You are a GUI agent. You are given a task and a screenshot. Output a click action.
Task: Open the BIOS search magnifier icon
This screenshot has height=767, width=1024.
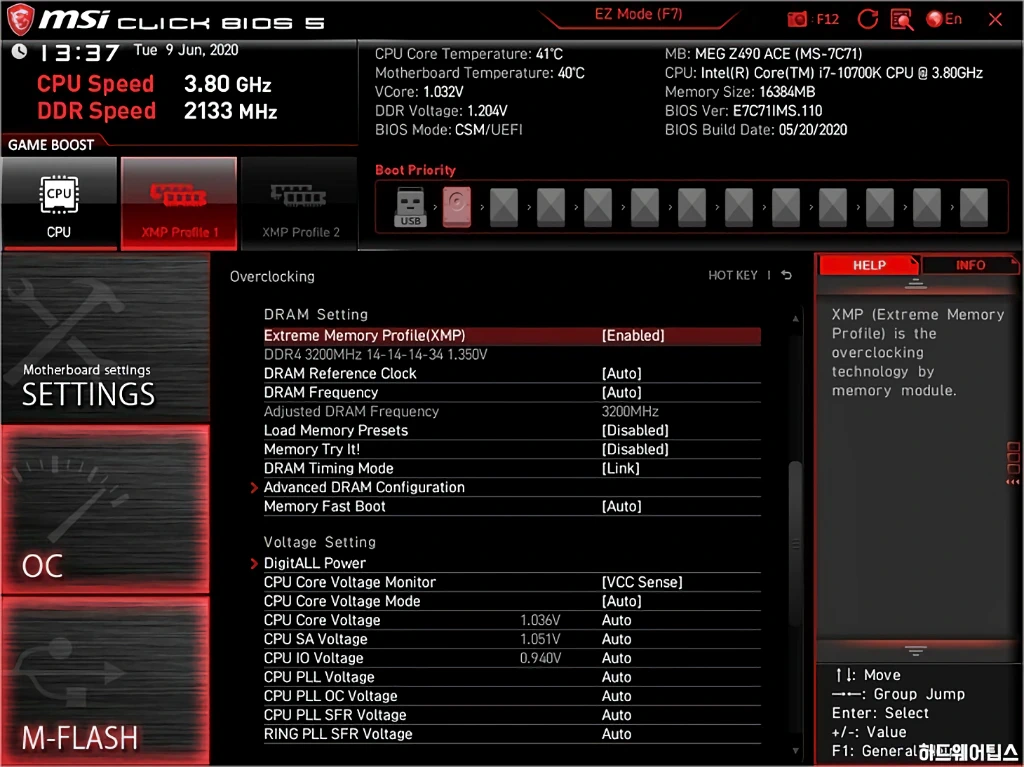902,19
